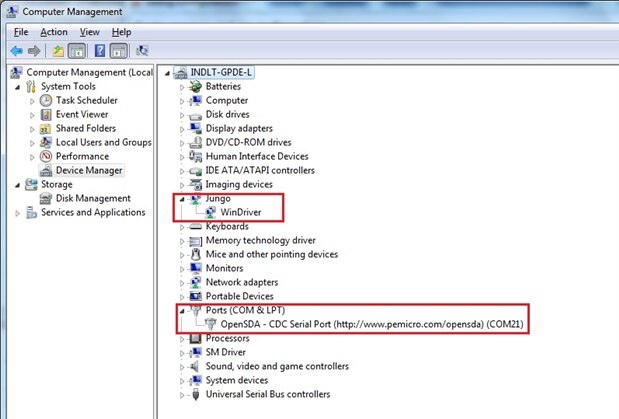Select the INDLT-GPDE-L computer name

(221, 73)
